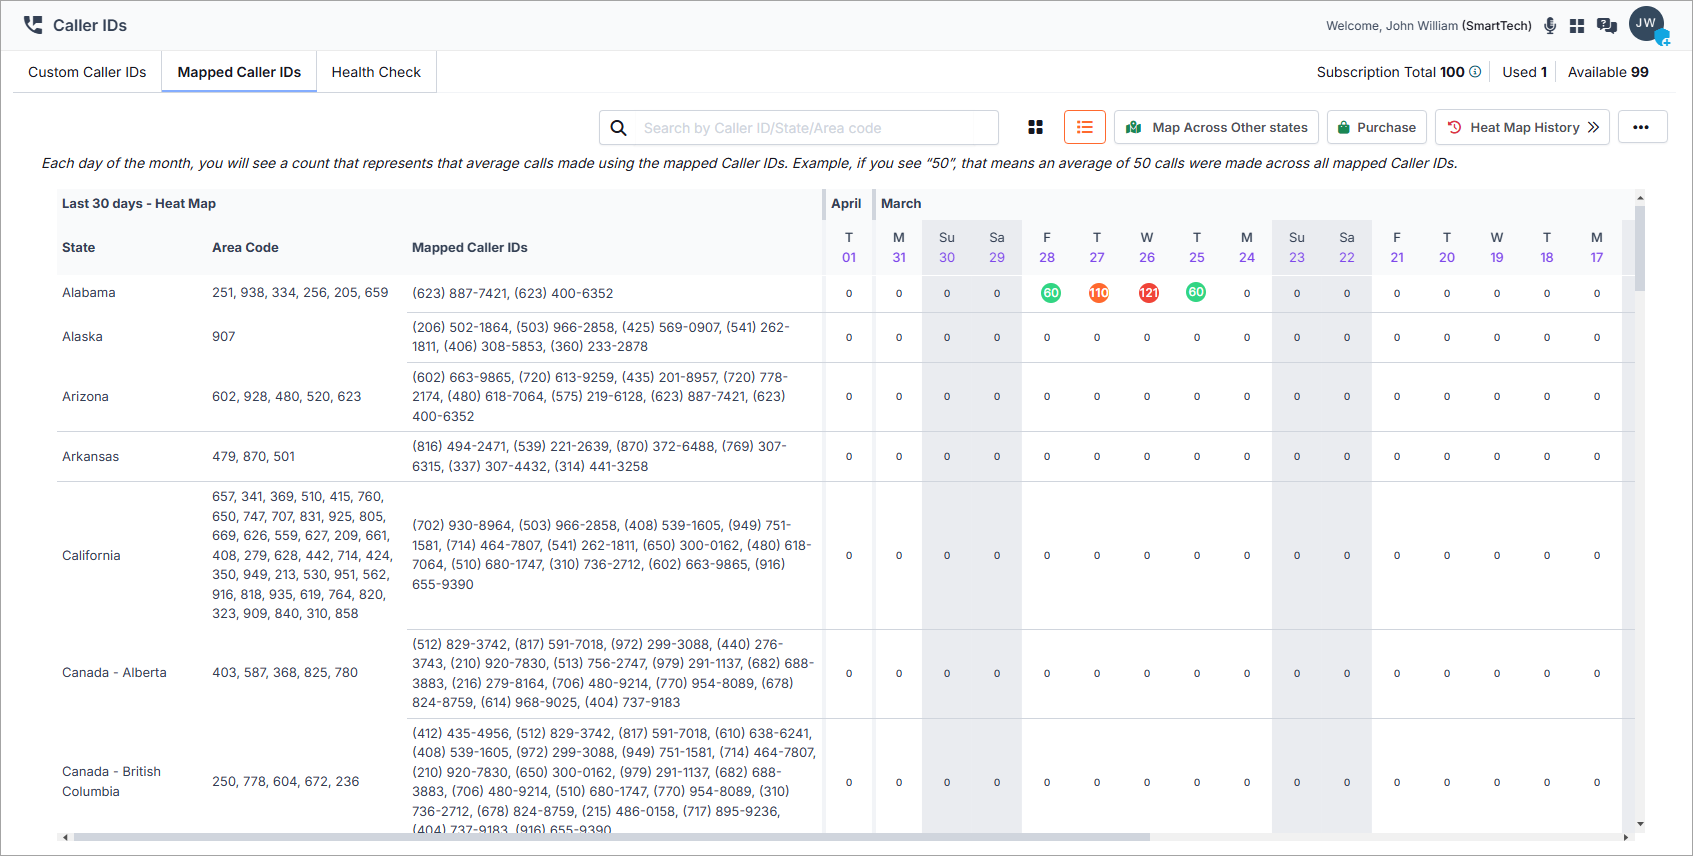Open the apps grid icon in header

point(1577,26)
